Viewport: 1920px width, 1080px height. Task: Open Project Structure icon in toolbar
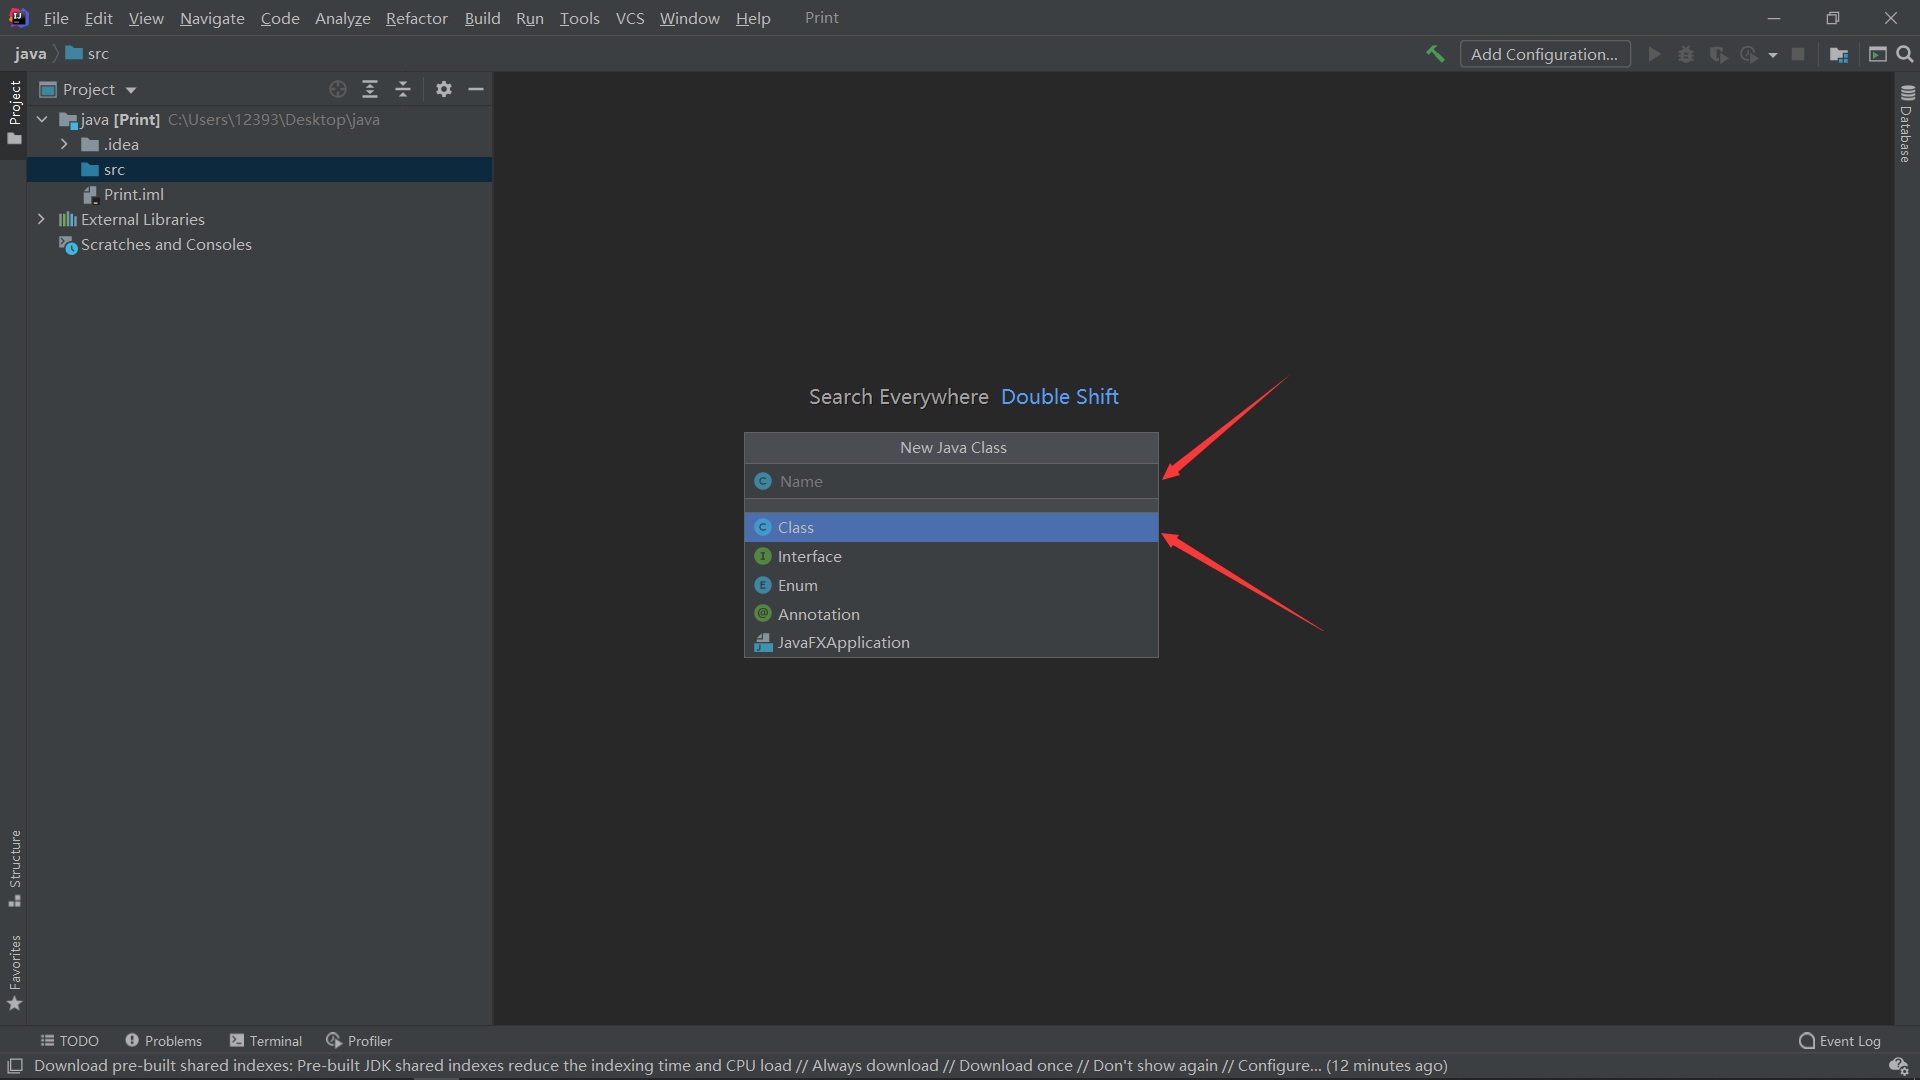pyautogui.click(x=1838, y=54)
